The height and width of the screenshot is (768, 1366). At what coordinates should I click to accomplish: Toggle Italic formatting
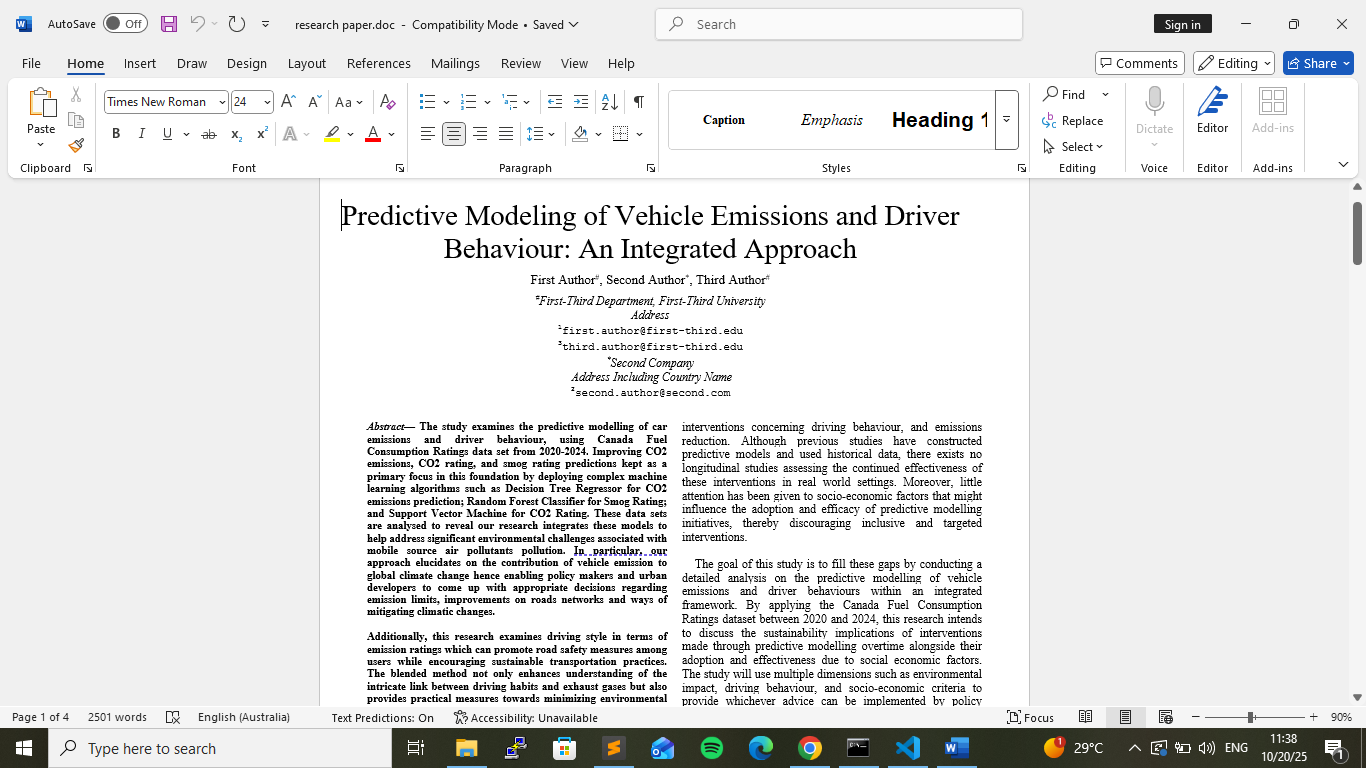click(x=141, y=134)
